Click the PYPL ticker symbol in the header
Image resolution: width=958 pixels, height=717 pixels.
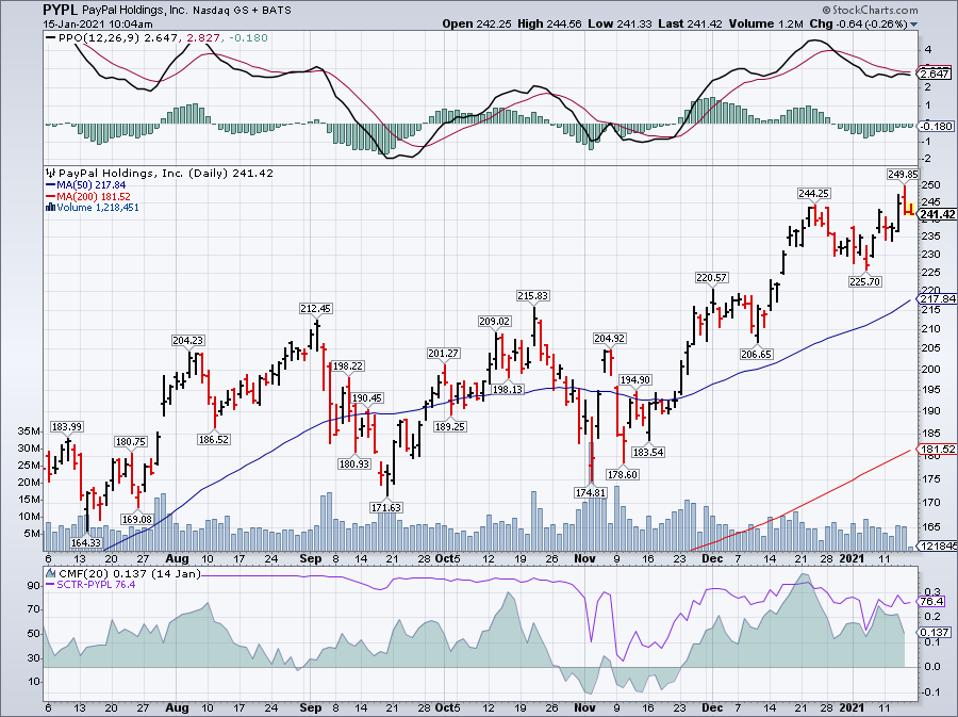[59, 10]
